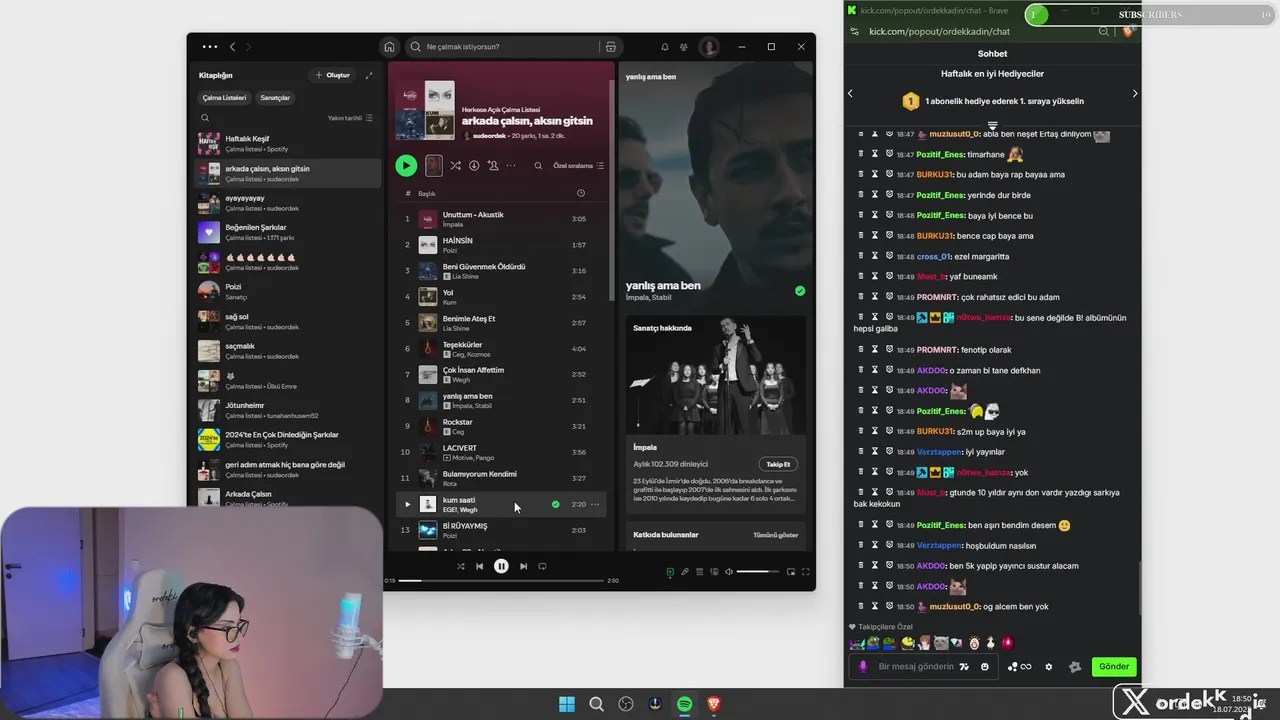Open the 'Yakın tarihli' sort dropdown
This screenshot has width=1280, height=720.
350,118
